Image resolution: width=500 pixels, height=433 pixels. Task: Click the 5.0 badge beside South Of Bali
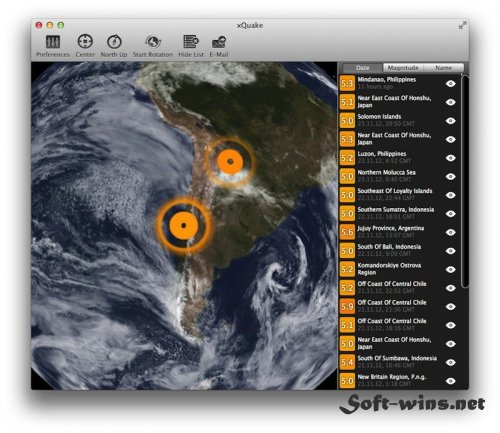click(347, 251)
